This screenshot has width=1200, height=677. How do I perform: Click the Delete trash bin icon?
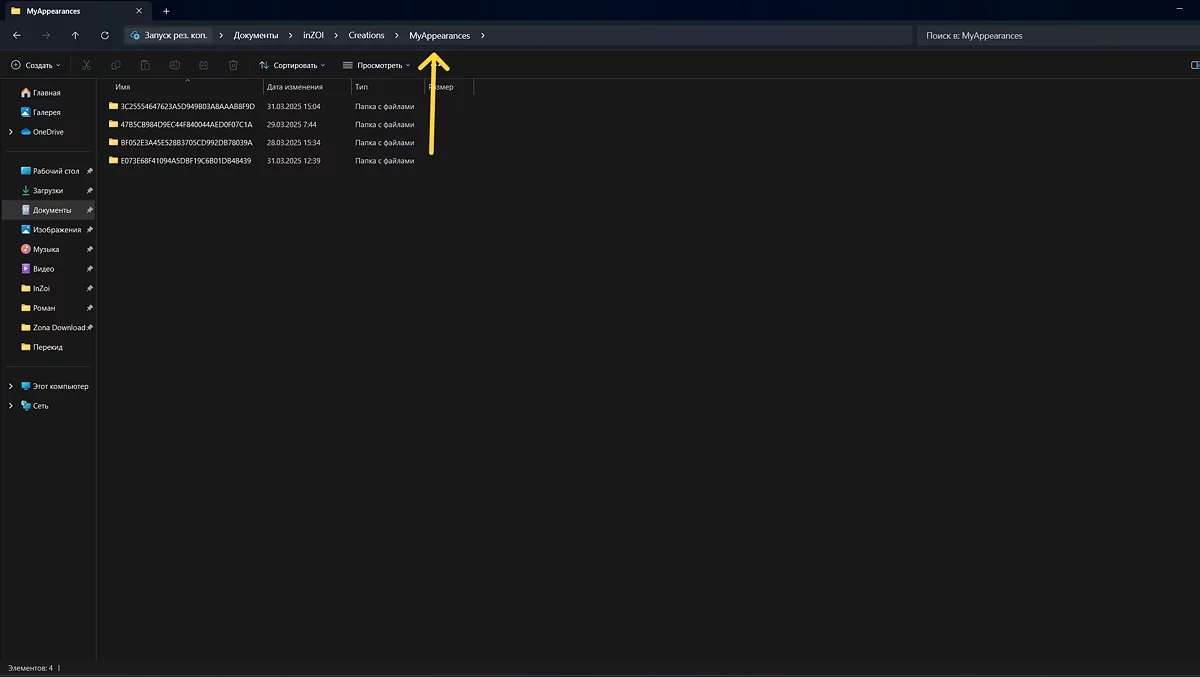pos(233,65)
